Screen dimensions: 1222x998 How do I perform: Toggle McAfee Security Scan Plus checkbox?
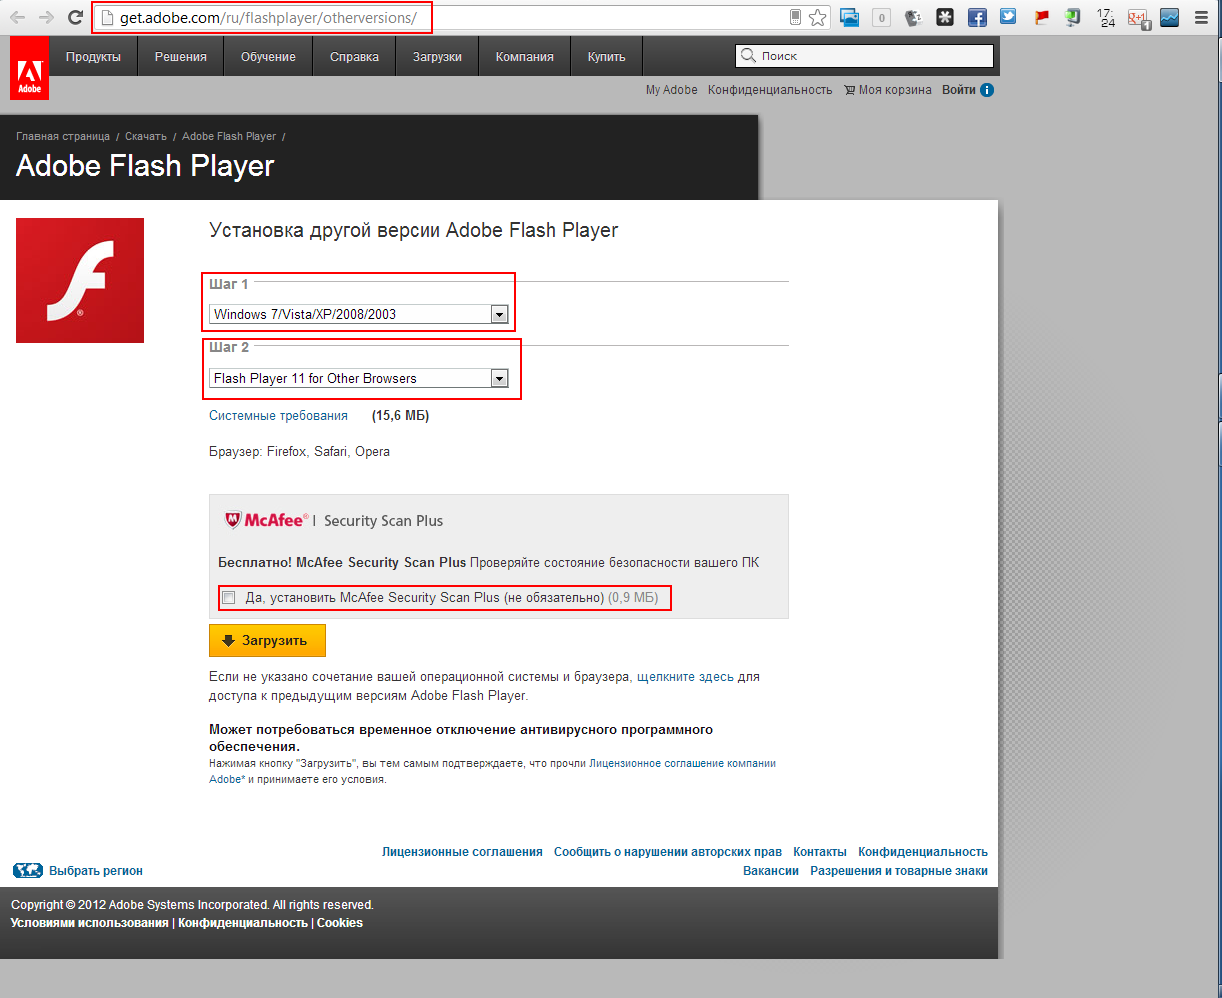click(228, 598)
